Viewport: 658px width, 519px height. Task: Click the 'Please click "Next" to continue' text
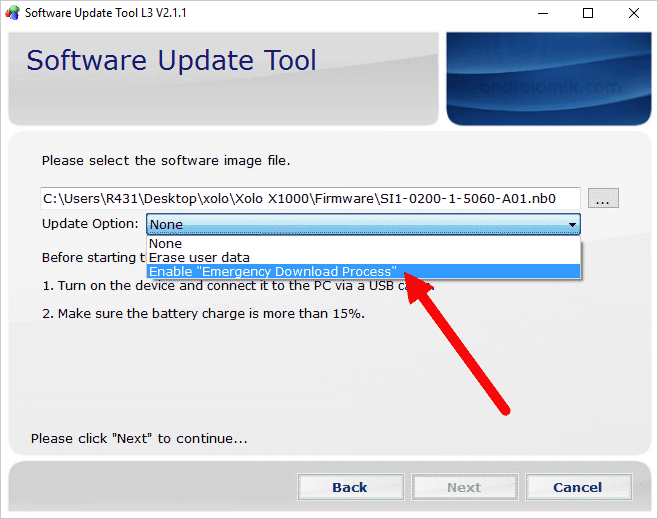[x=139, y=438]
